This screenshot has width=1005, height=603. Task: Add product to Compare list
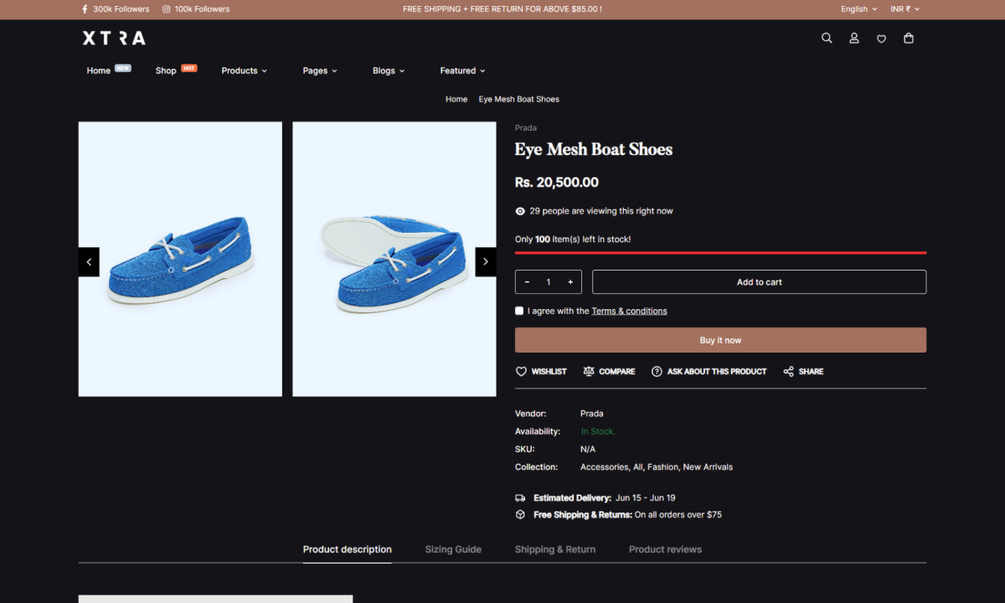(x=609, y=372)
